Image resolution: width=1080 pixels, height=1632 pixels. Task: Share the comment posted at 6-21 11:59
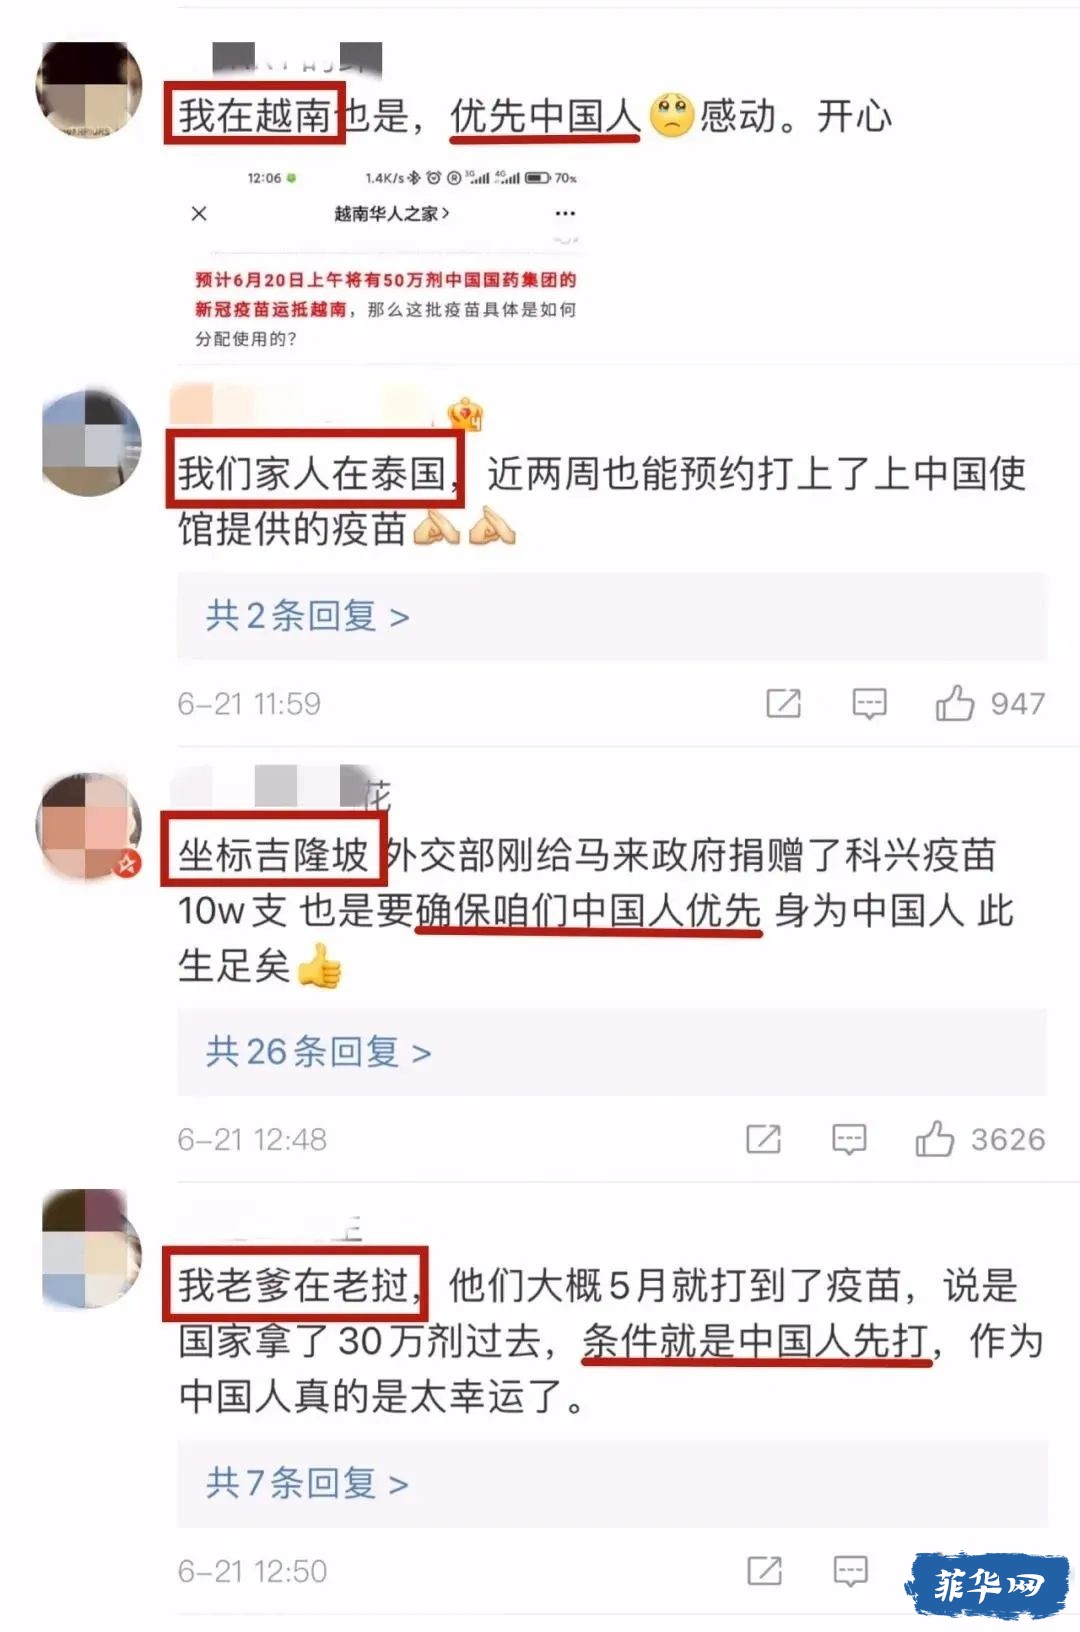783,703
